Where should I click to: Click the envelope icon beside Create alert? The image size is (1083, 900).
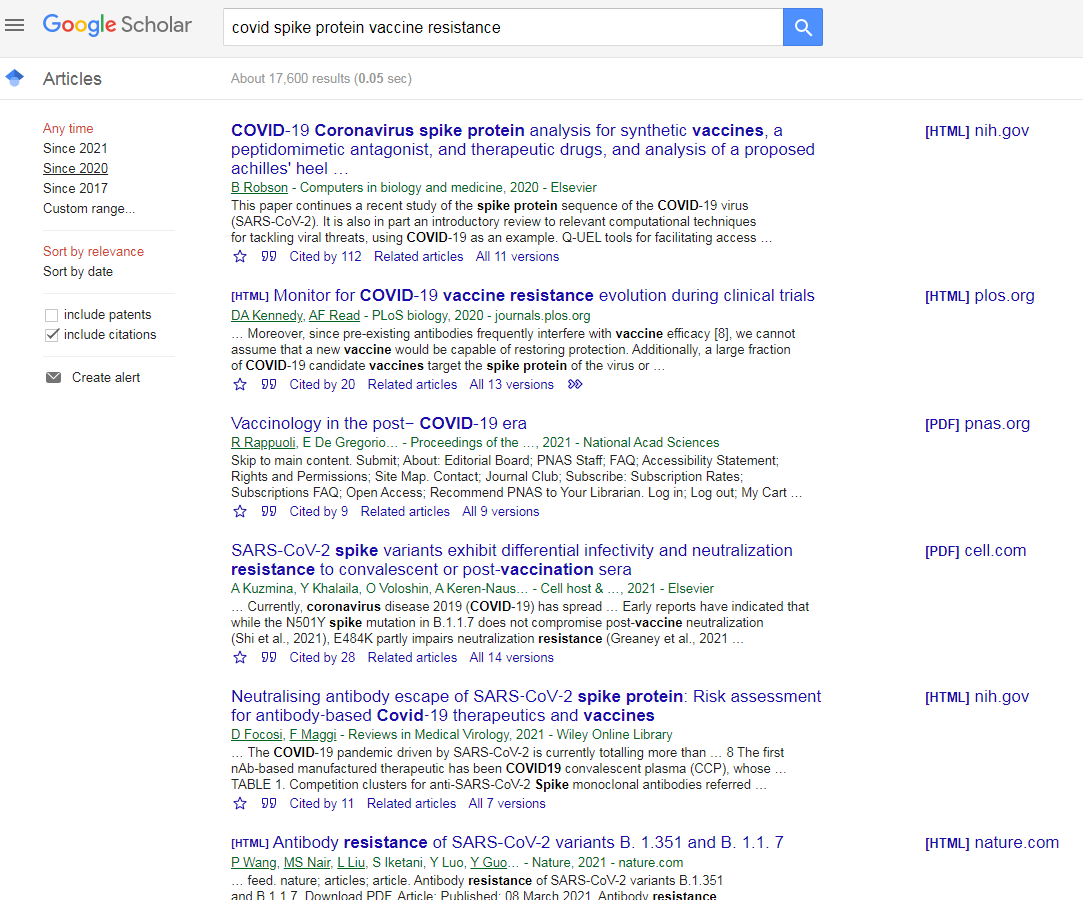tap(53, 377)
